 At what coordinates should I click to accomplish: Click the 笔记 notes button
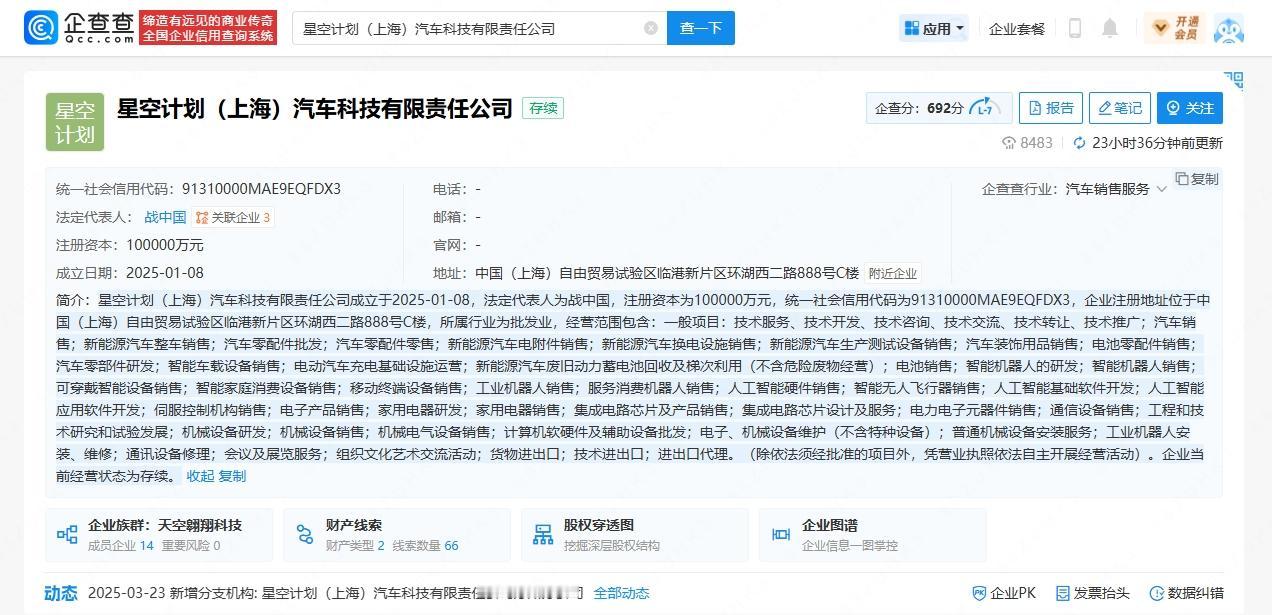(x=1119, y=108)
